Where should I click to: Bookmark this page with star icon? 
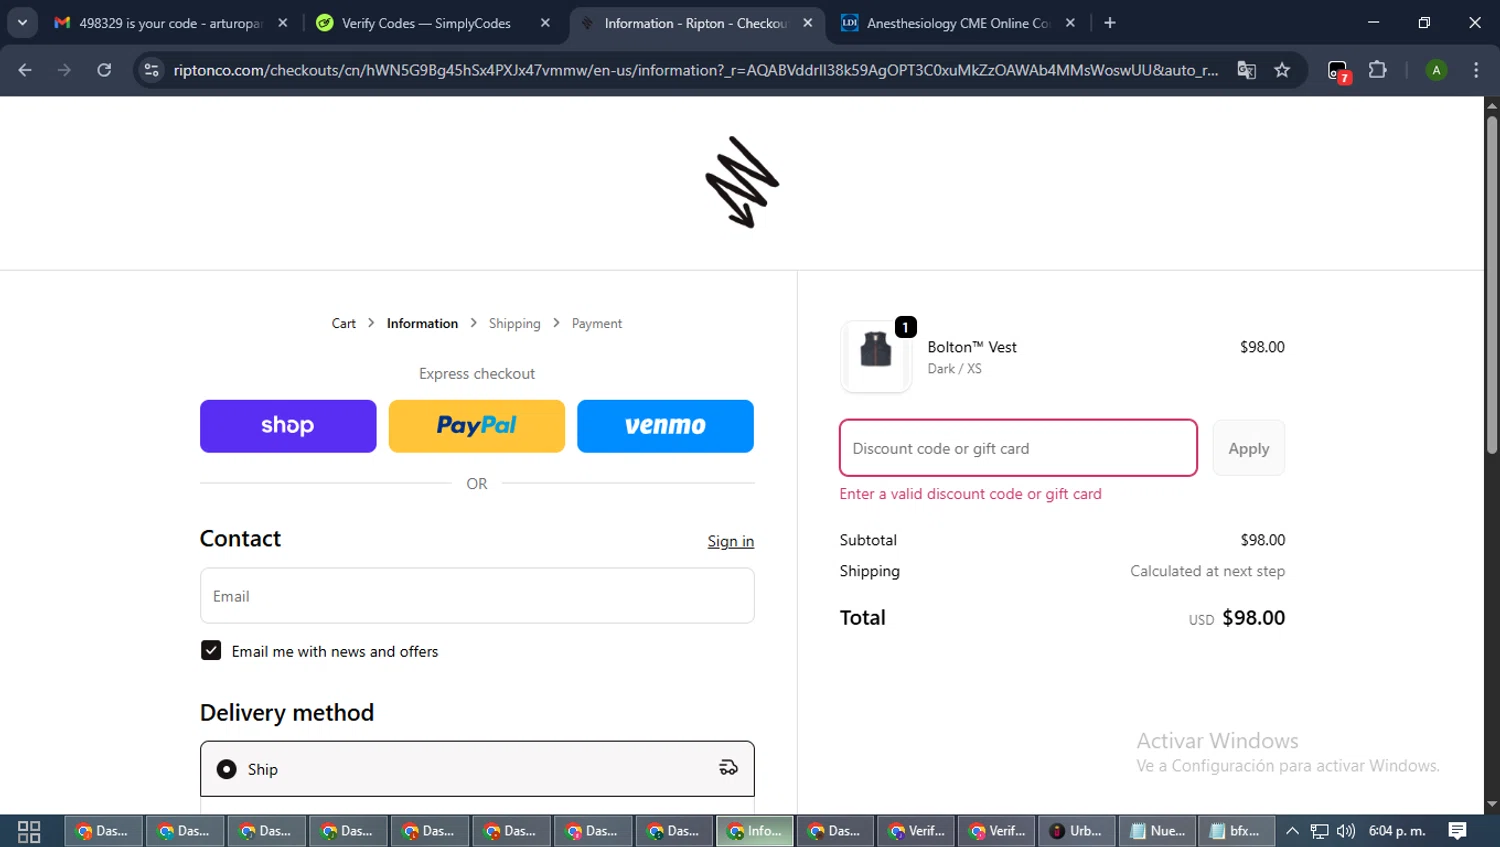tap(1282, 70)
